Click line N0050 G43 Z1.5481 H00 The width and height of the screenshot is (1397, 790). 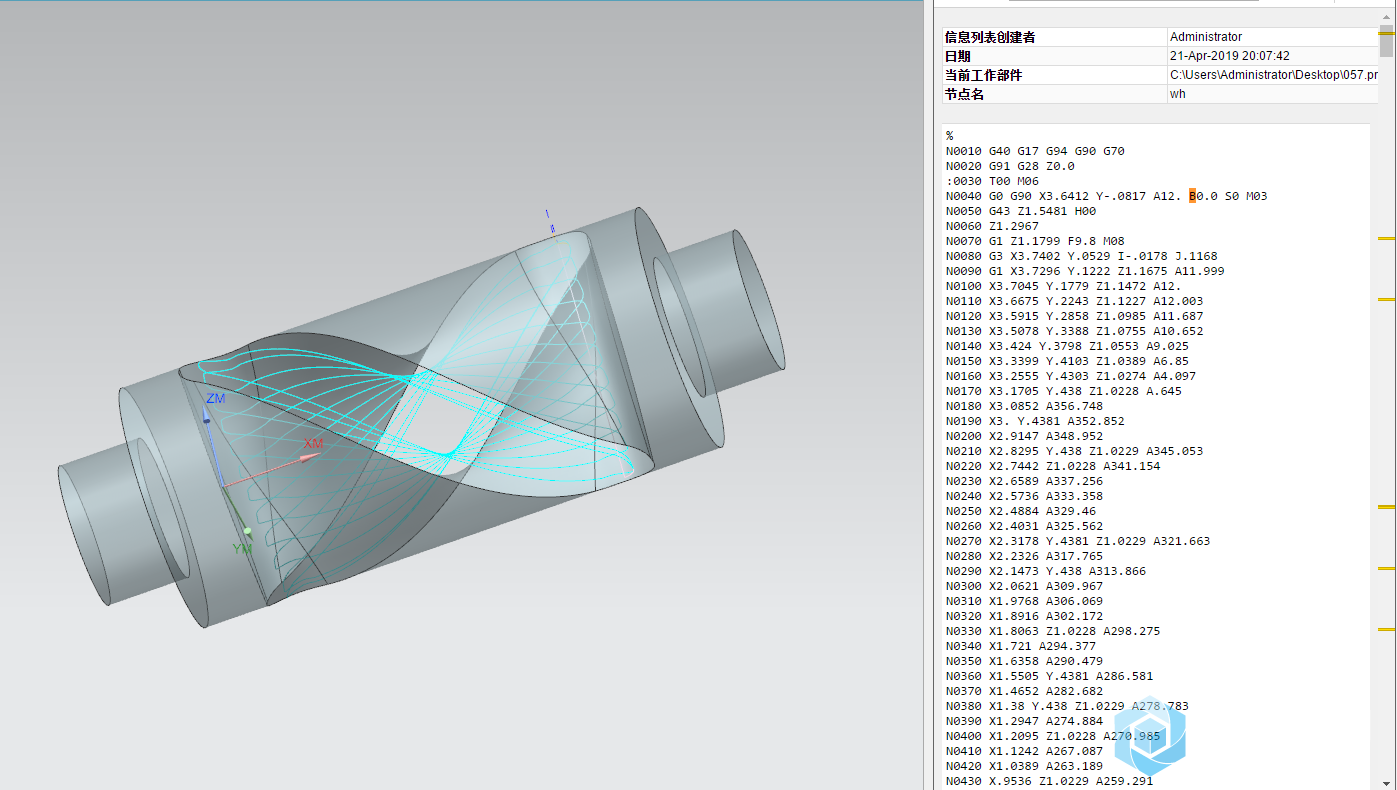[1021, 211]
